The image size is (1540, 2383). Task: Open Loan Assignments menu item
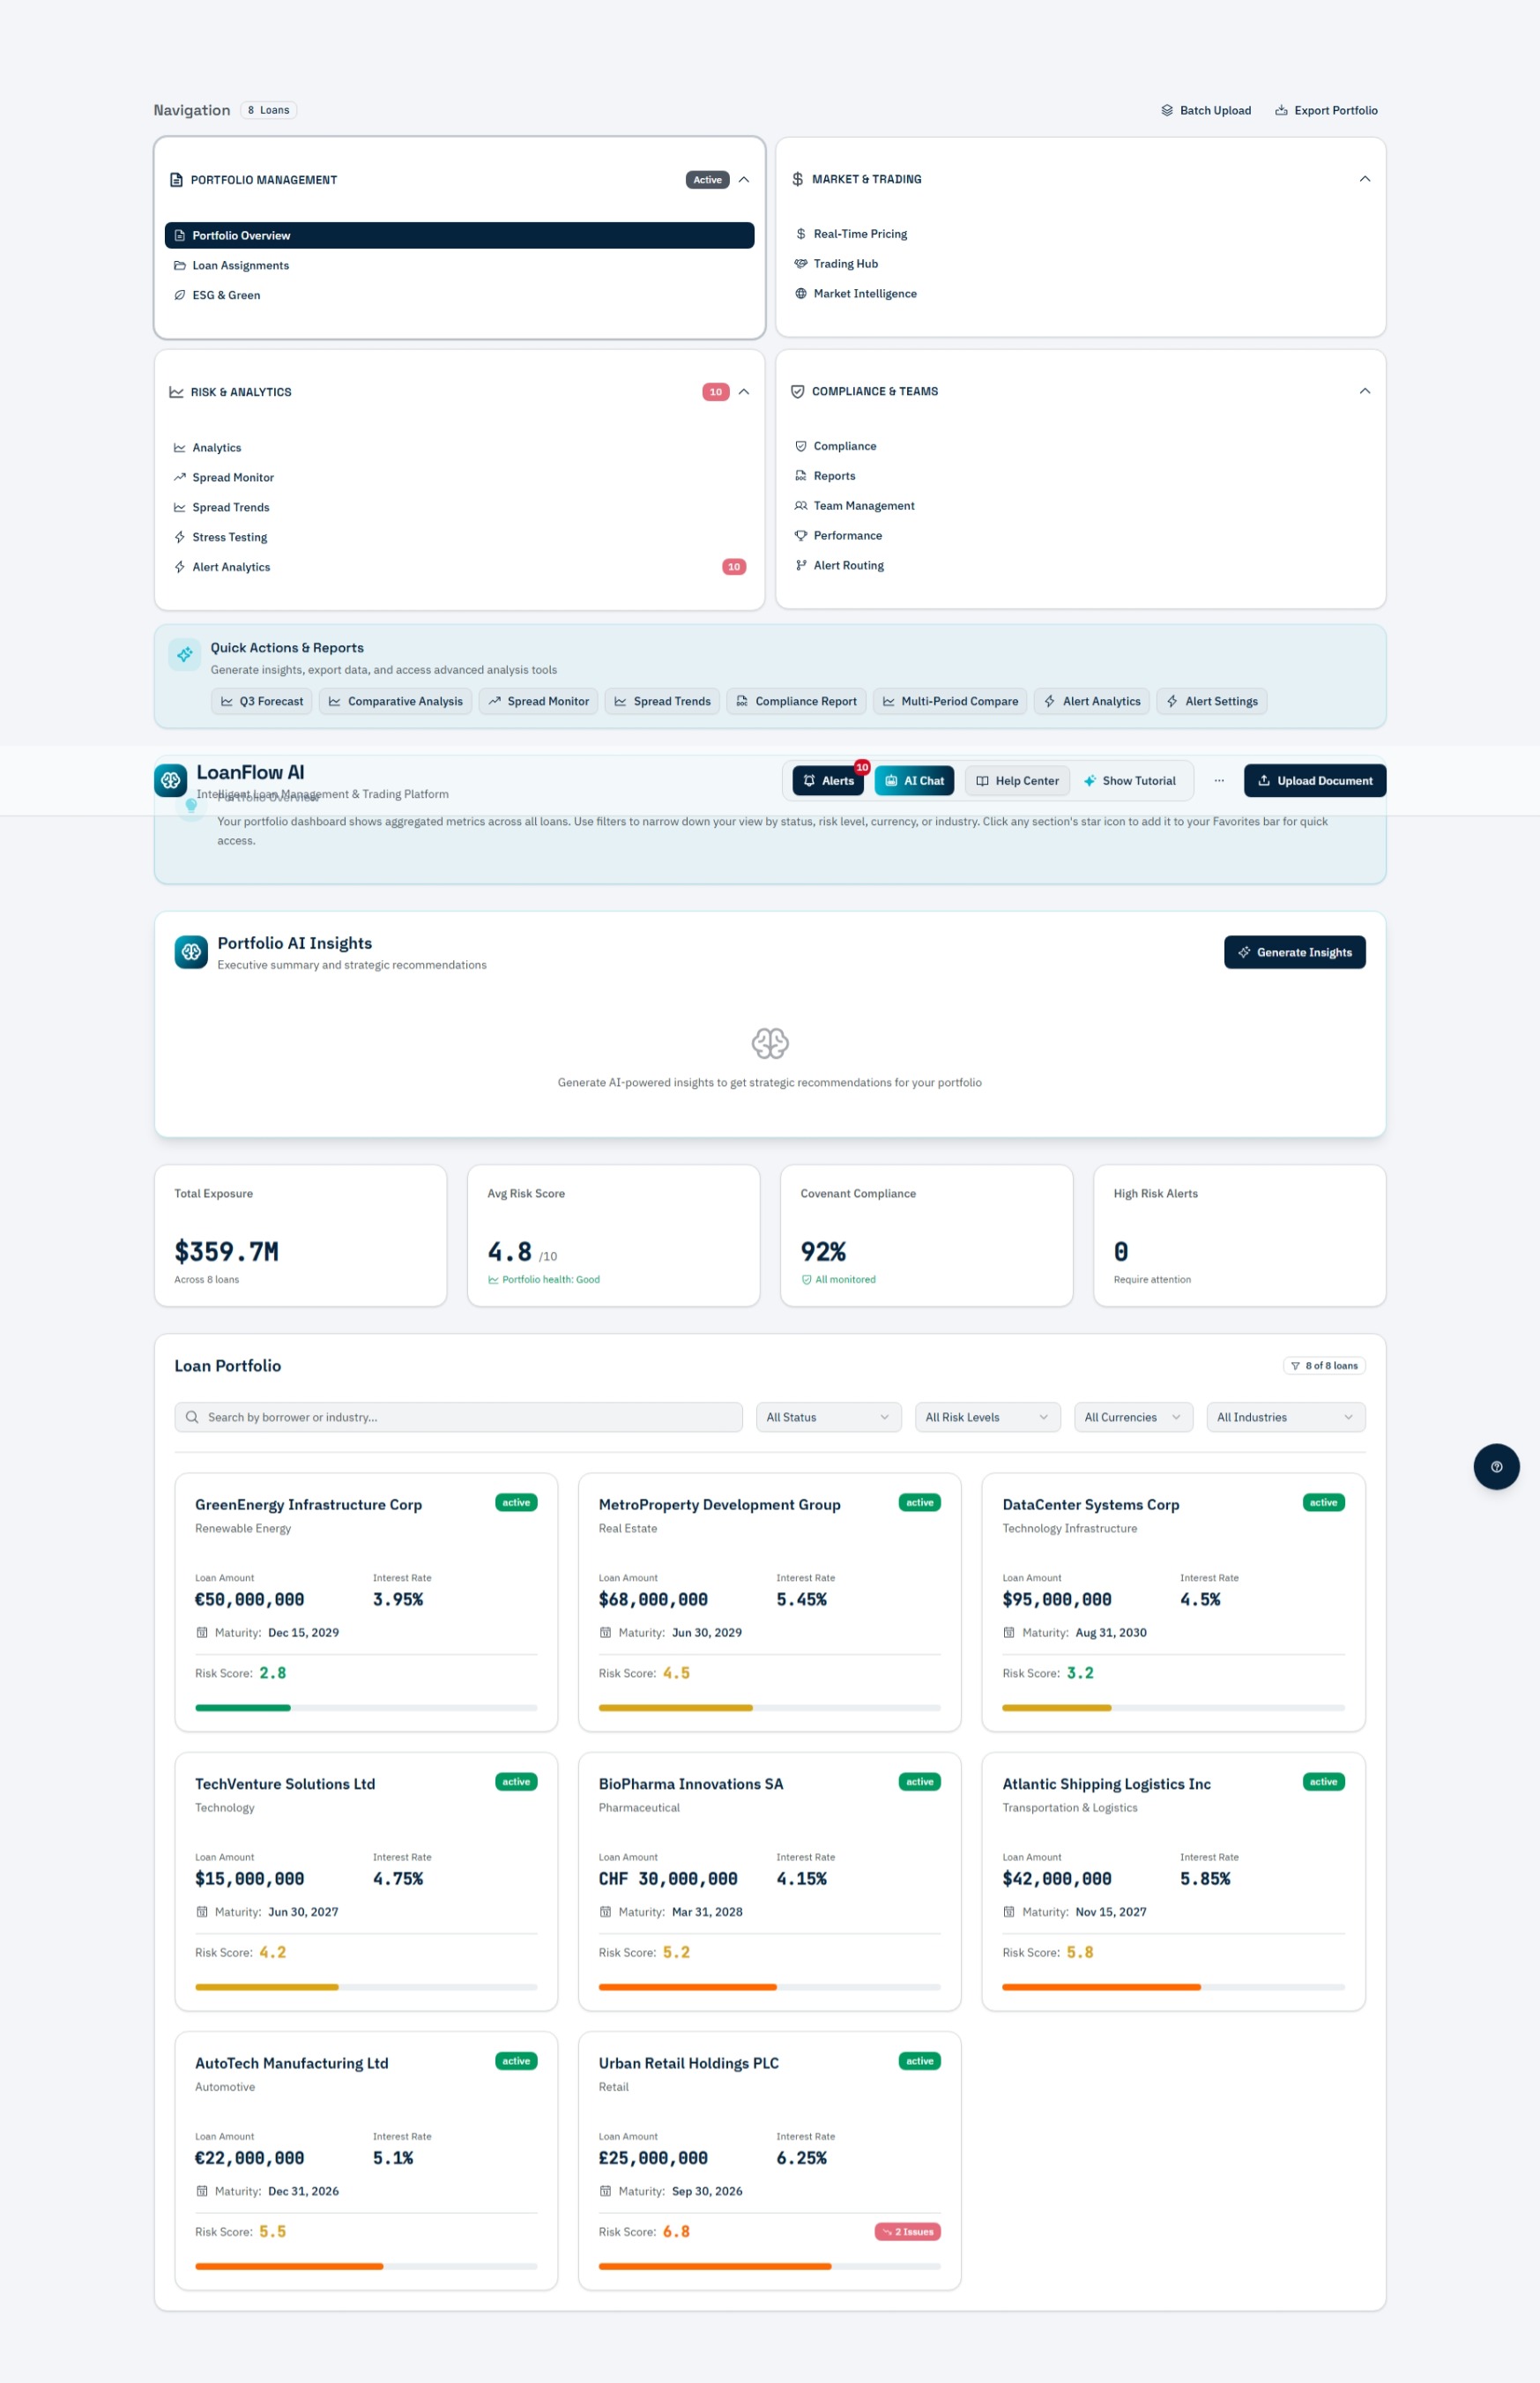tap(459, 265)
